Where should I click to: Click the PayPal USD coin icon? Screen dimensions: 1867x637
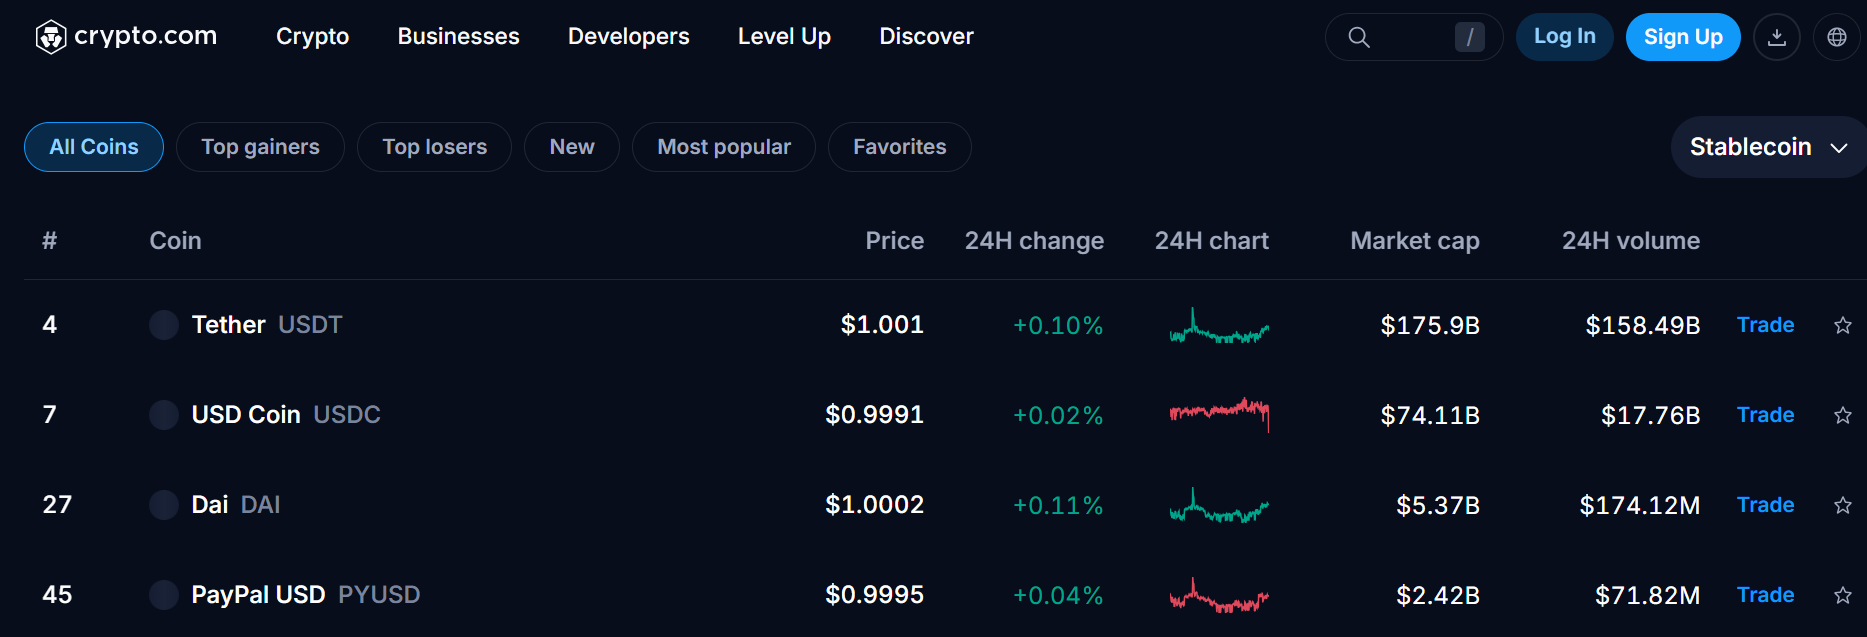coord(164,595)
